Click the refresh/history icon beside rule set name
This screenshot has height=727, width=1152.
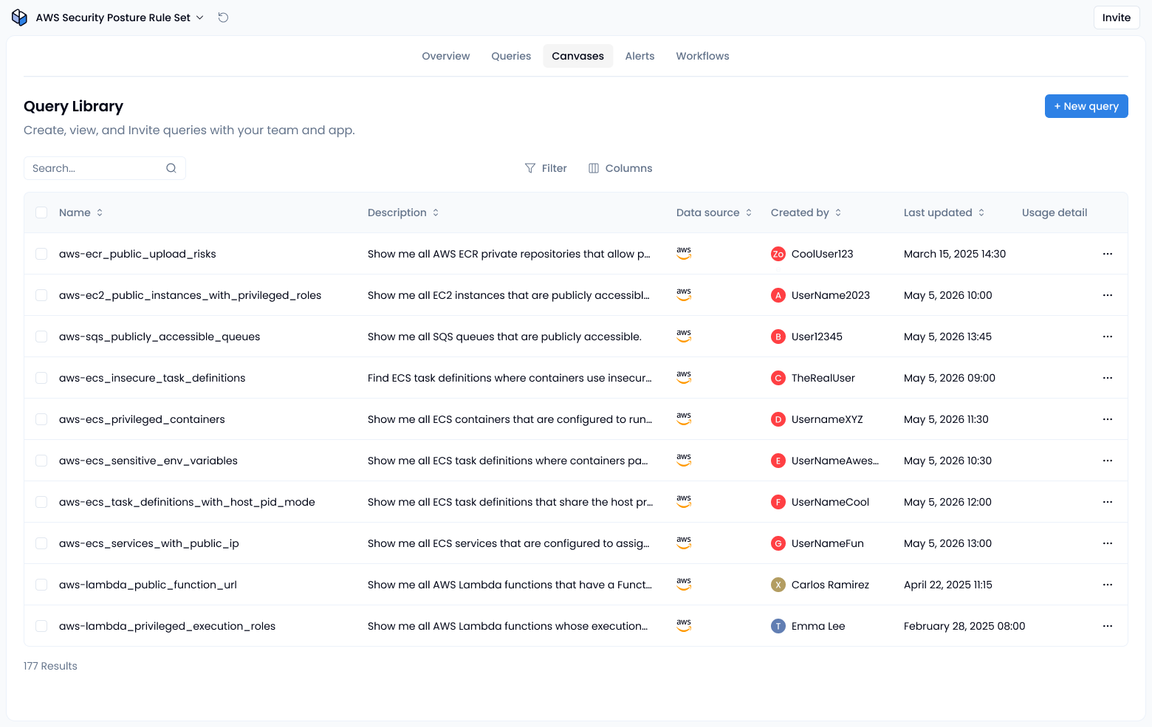[x=223, y=18]
